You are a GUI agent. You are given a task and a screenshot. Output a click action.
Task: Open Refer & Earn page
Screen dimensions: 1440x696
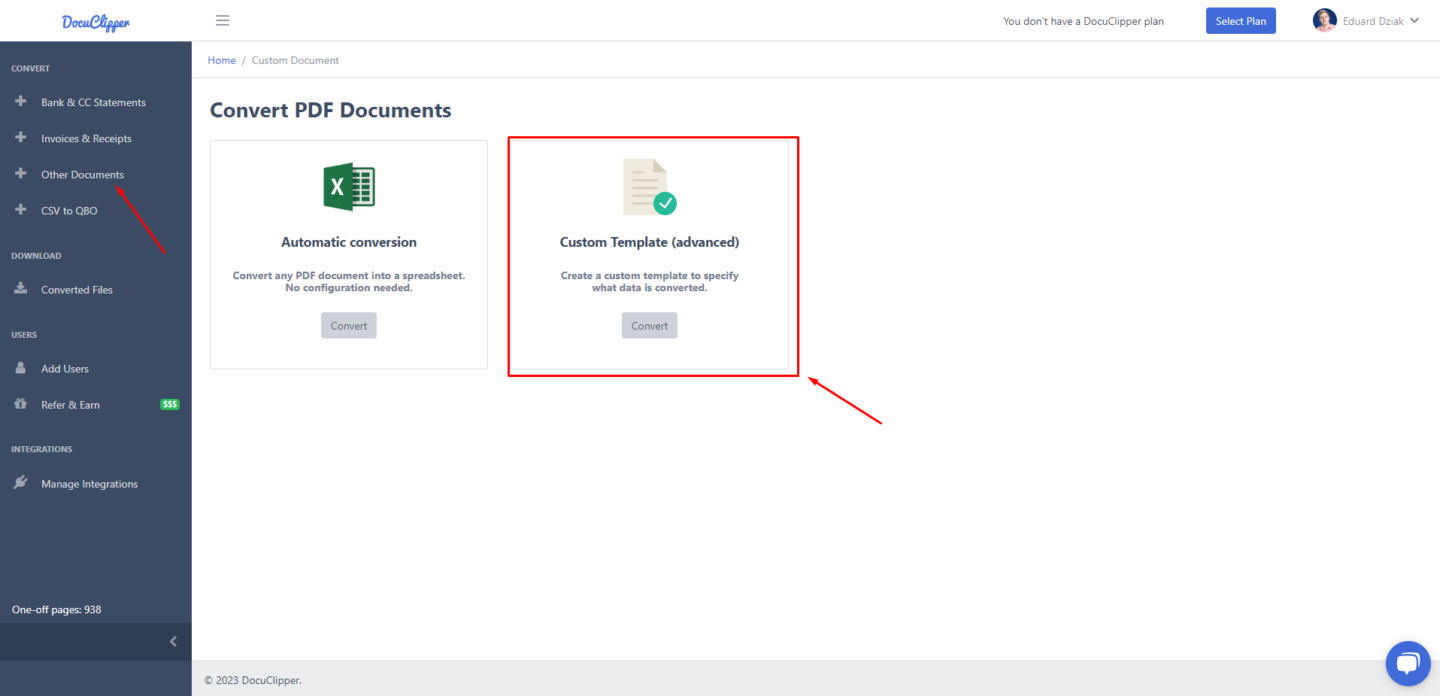(x=70, y=404)
